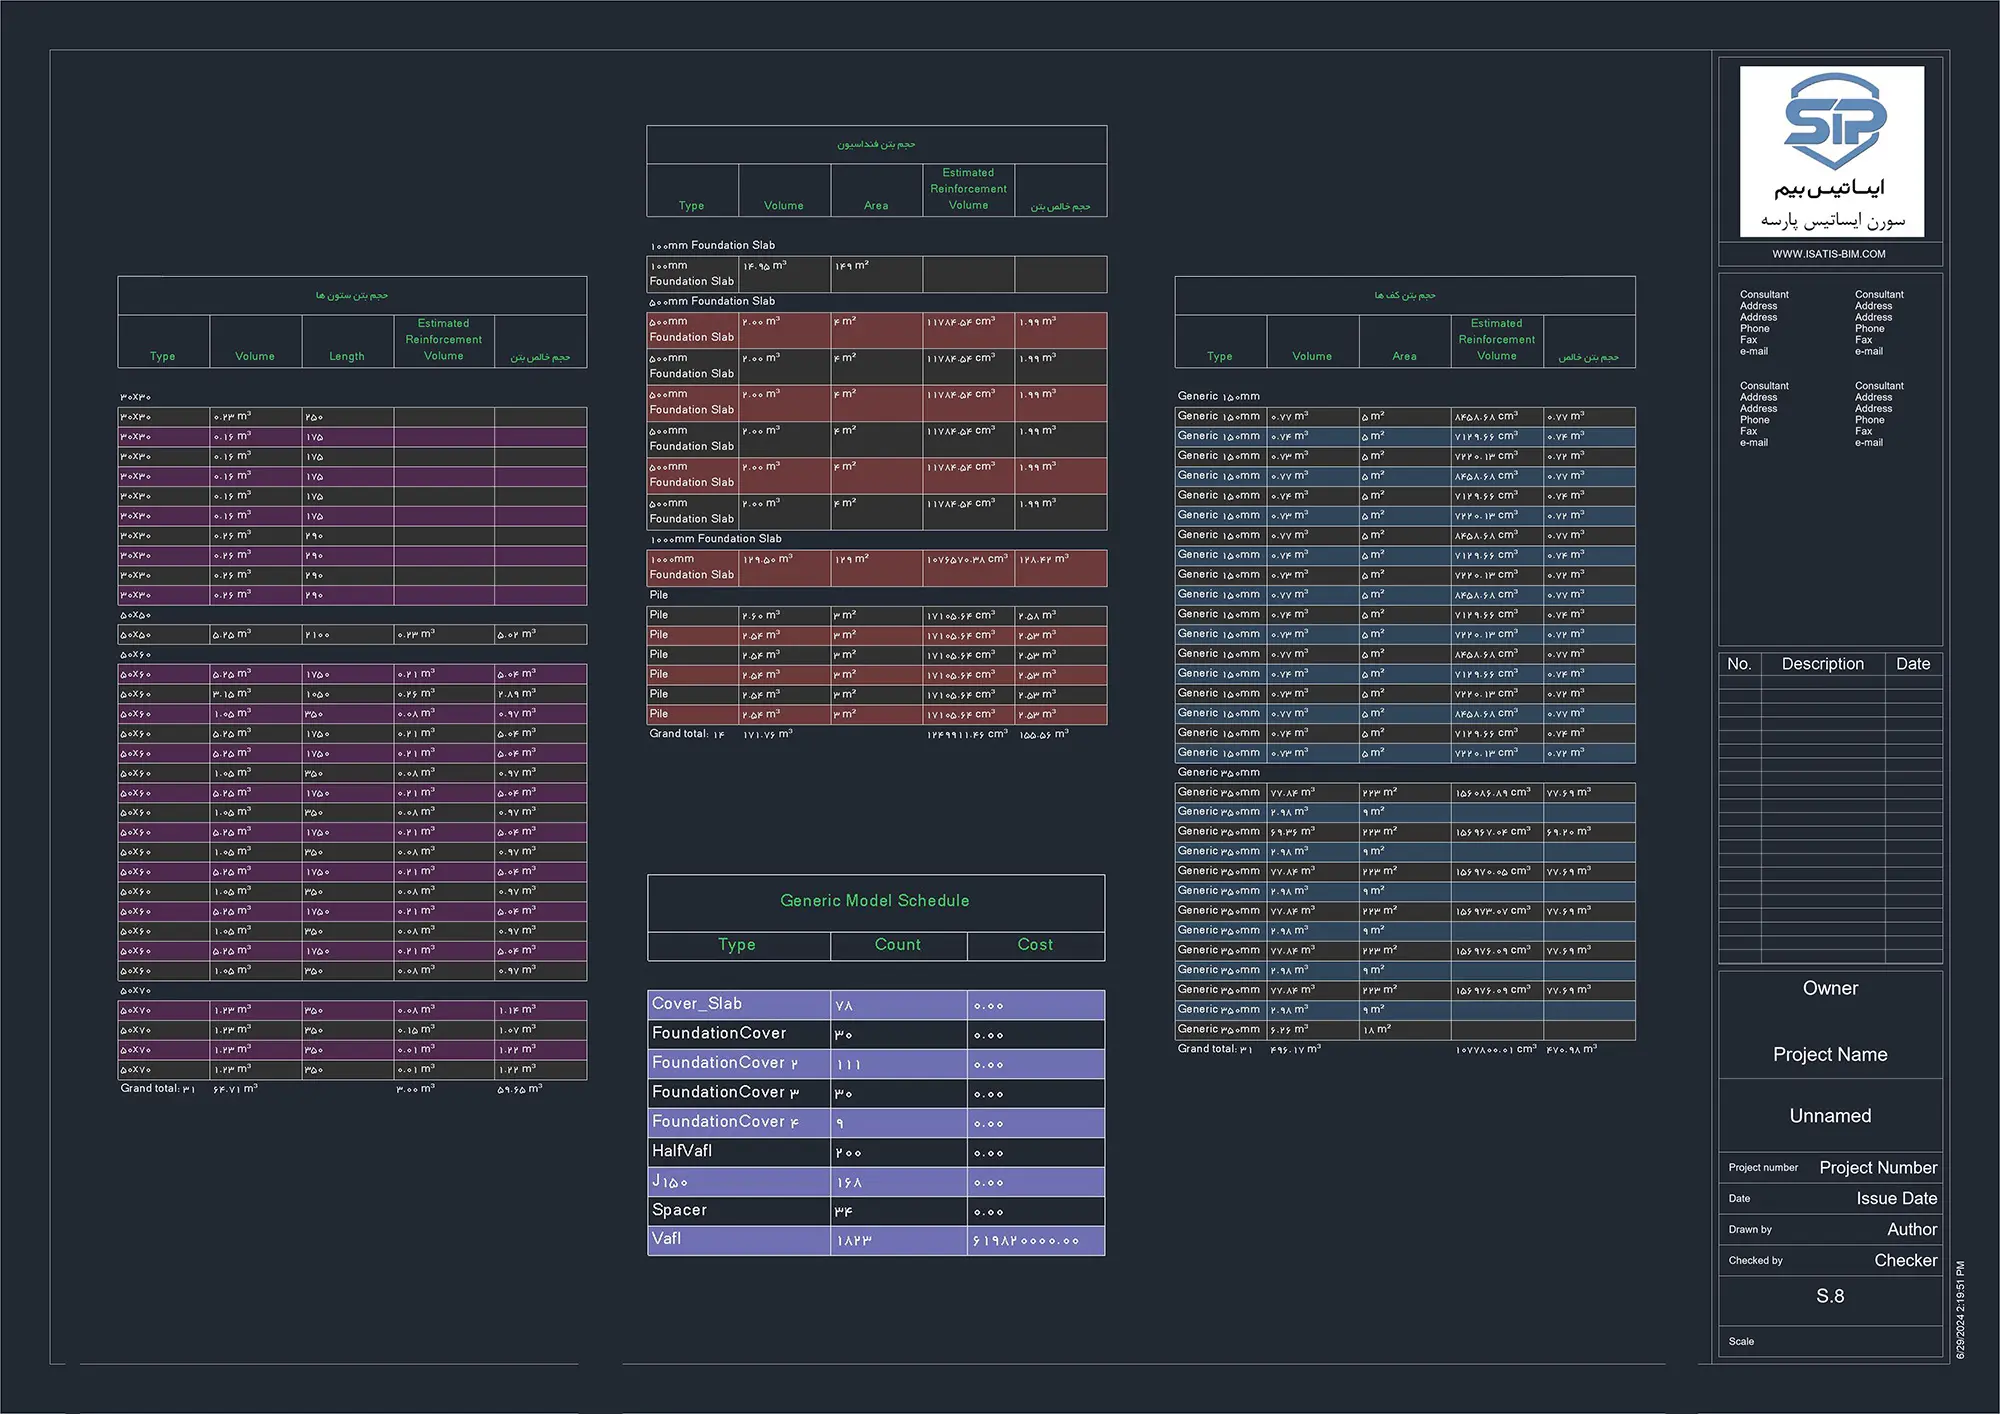Edit the Issue Date field
The height and width of the screenshot is (1414, 2000).
point(1896,1199)
